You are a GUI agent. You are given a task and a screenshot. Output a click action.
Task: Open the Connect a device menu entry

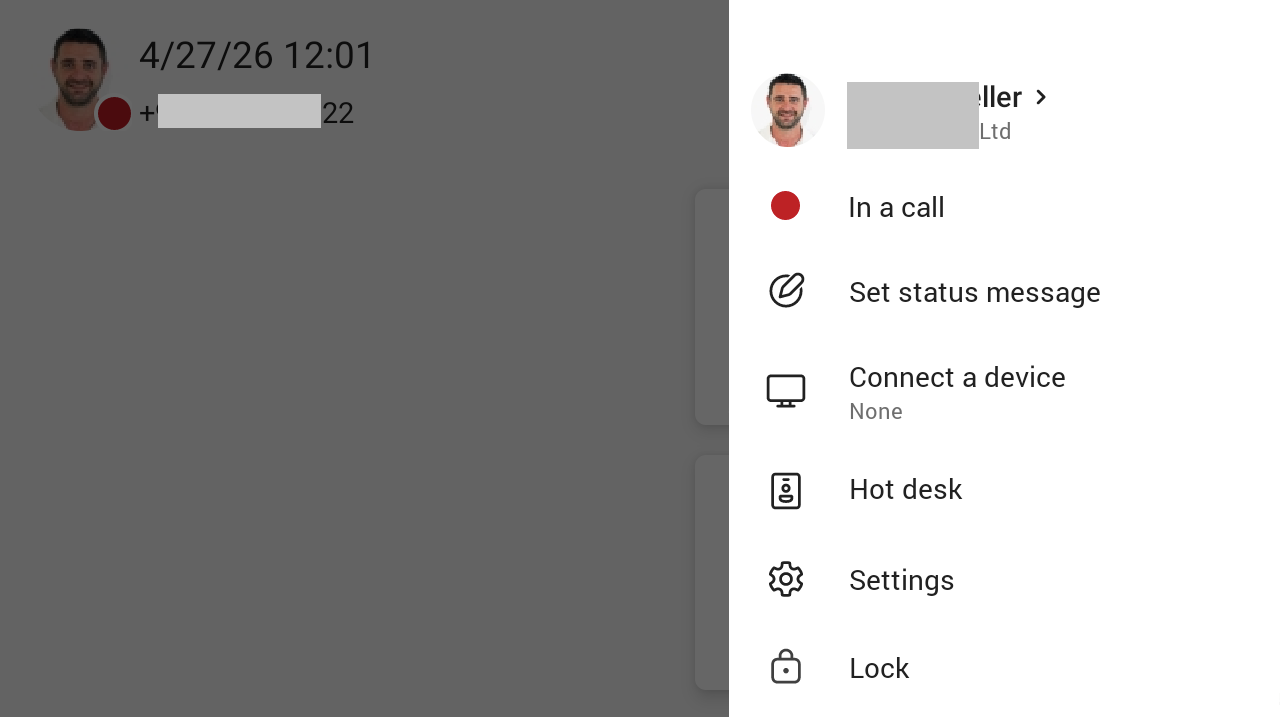pos(1004,391)
